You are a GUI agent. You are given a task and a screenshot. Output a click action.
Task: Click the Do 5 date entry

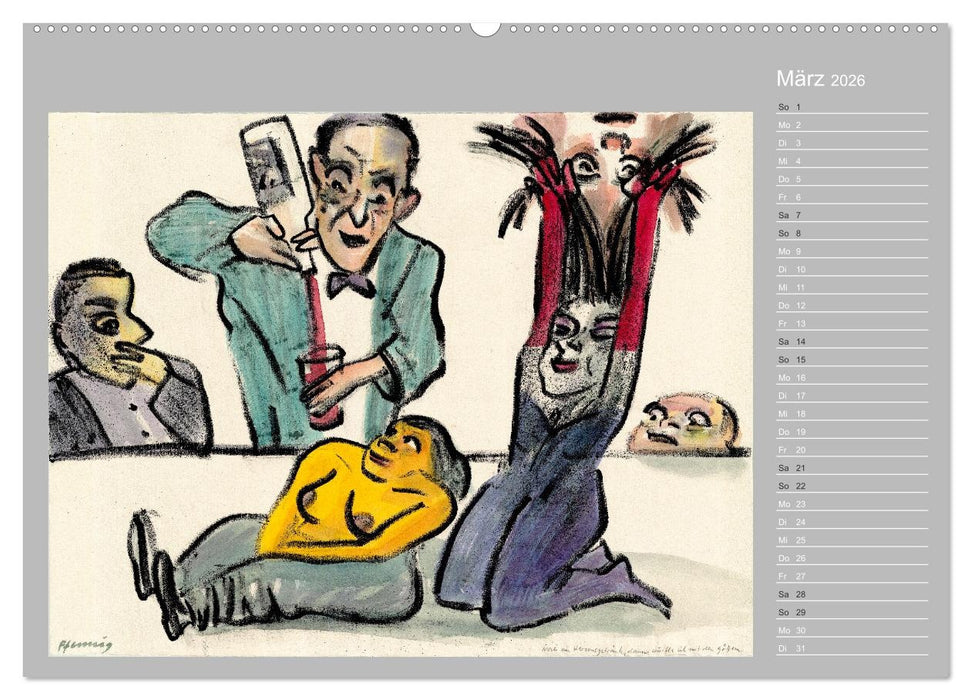pos(790,180)
